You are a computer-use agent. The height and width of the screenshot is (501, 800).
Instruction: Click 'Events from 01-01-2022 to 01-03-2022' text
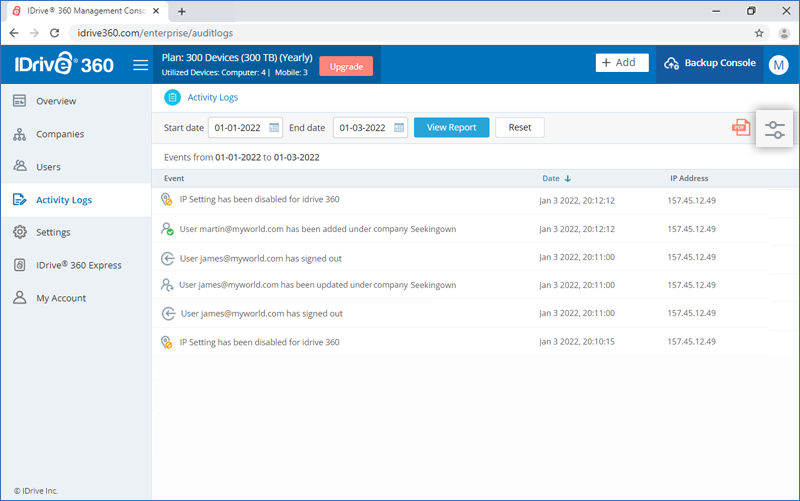(241, 157)
